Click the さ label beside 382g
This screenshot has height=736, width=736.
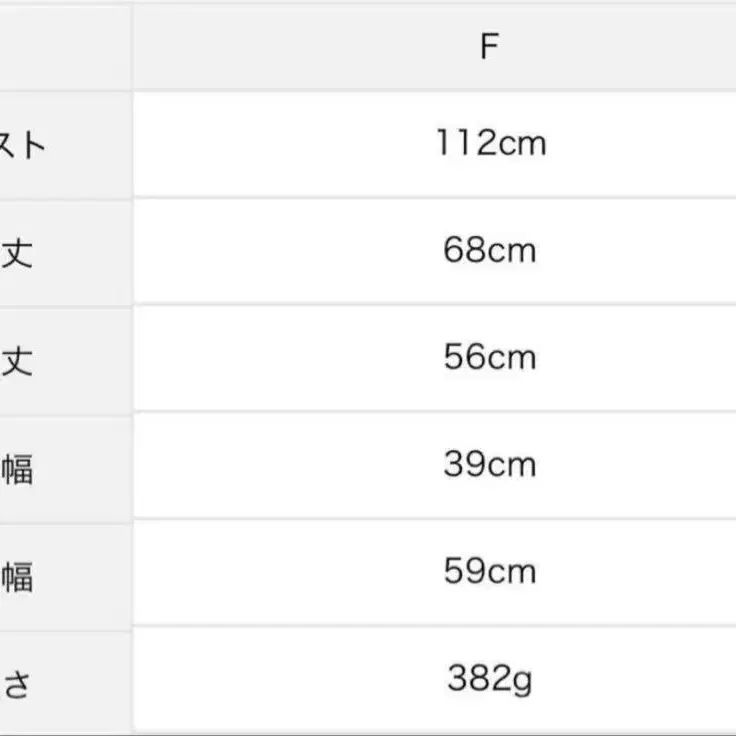point(17,682)
